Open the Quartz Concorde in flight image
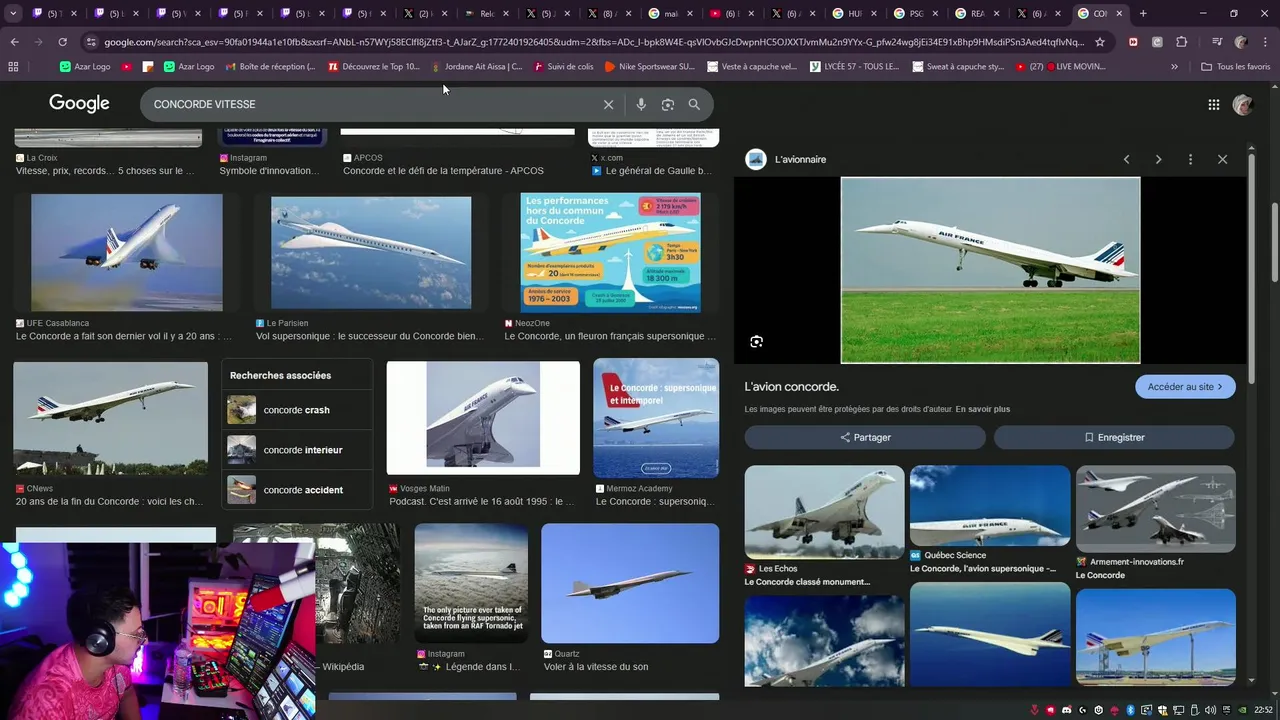Viewport: 1280px width, 720px height. coord(630,583)
